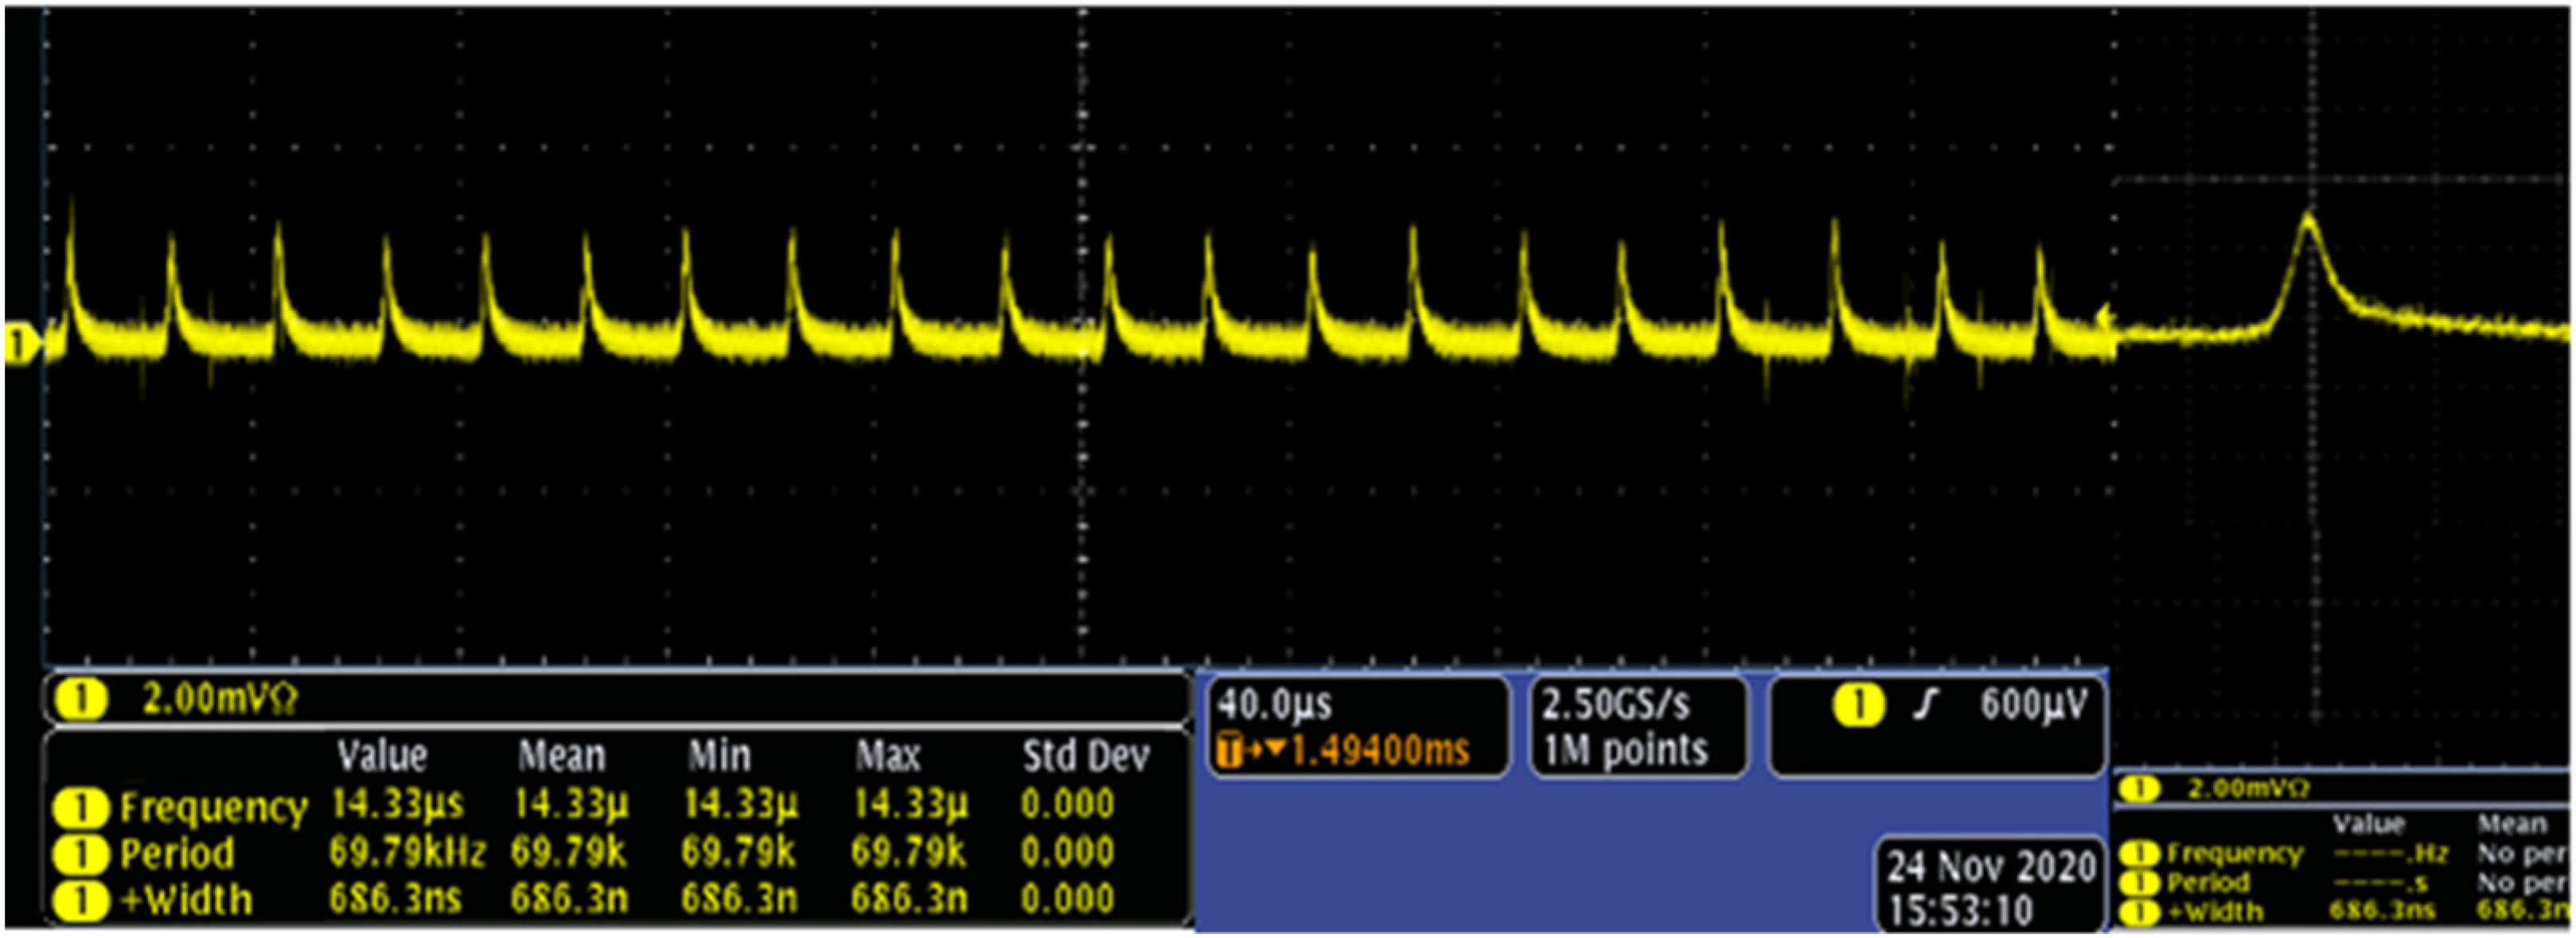Click the 600µV trigger level value
This screenshot has height=938, width=2576.
(2034, 706)
